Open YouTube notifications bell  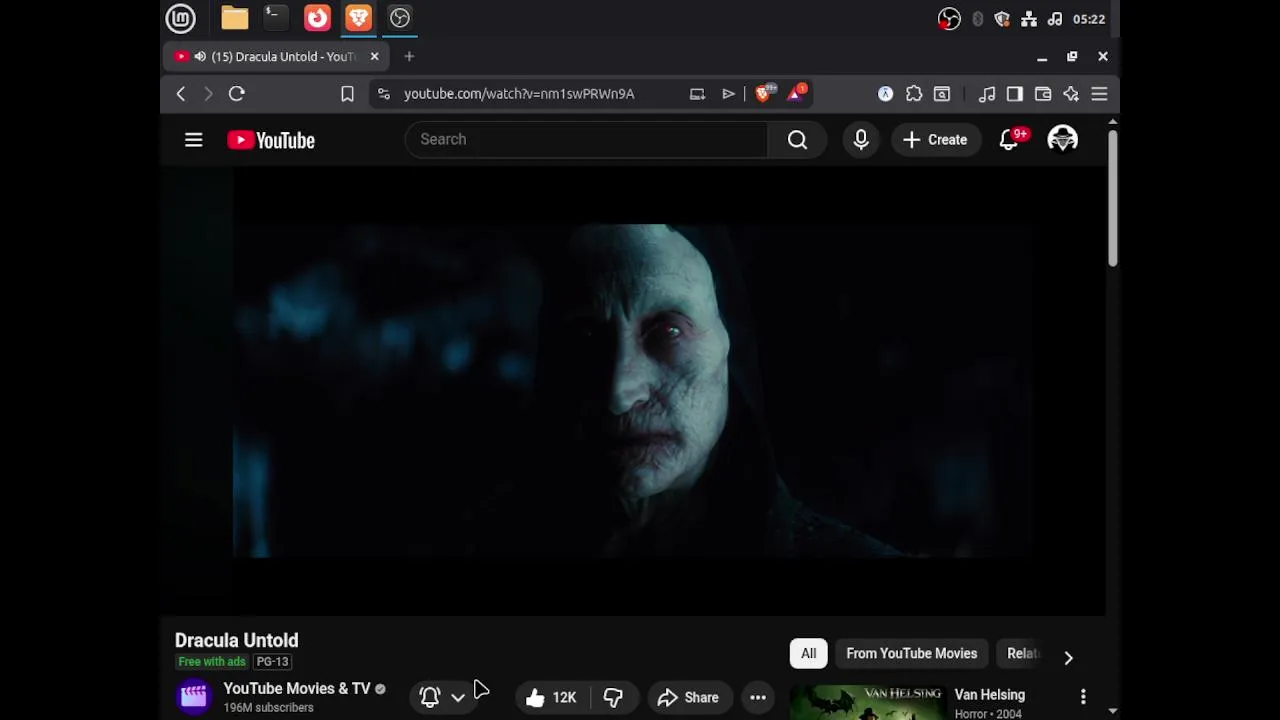(1010, 140)
